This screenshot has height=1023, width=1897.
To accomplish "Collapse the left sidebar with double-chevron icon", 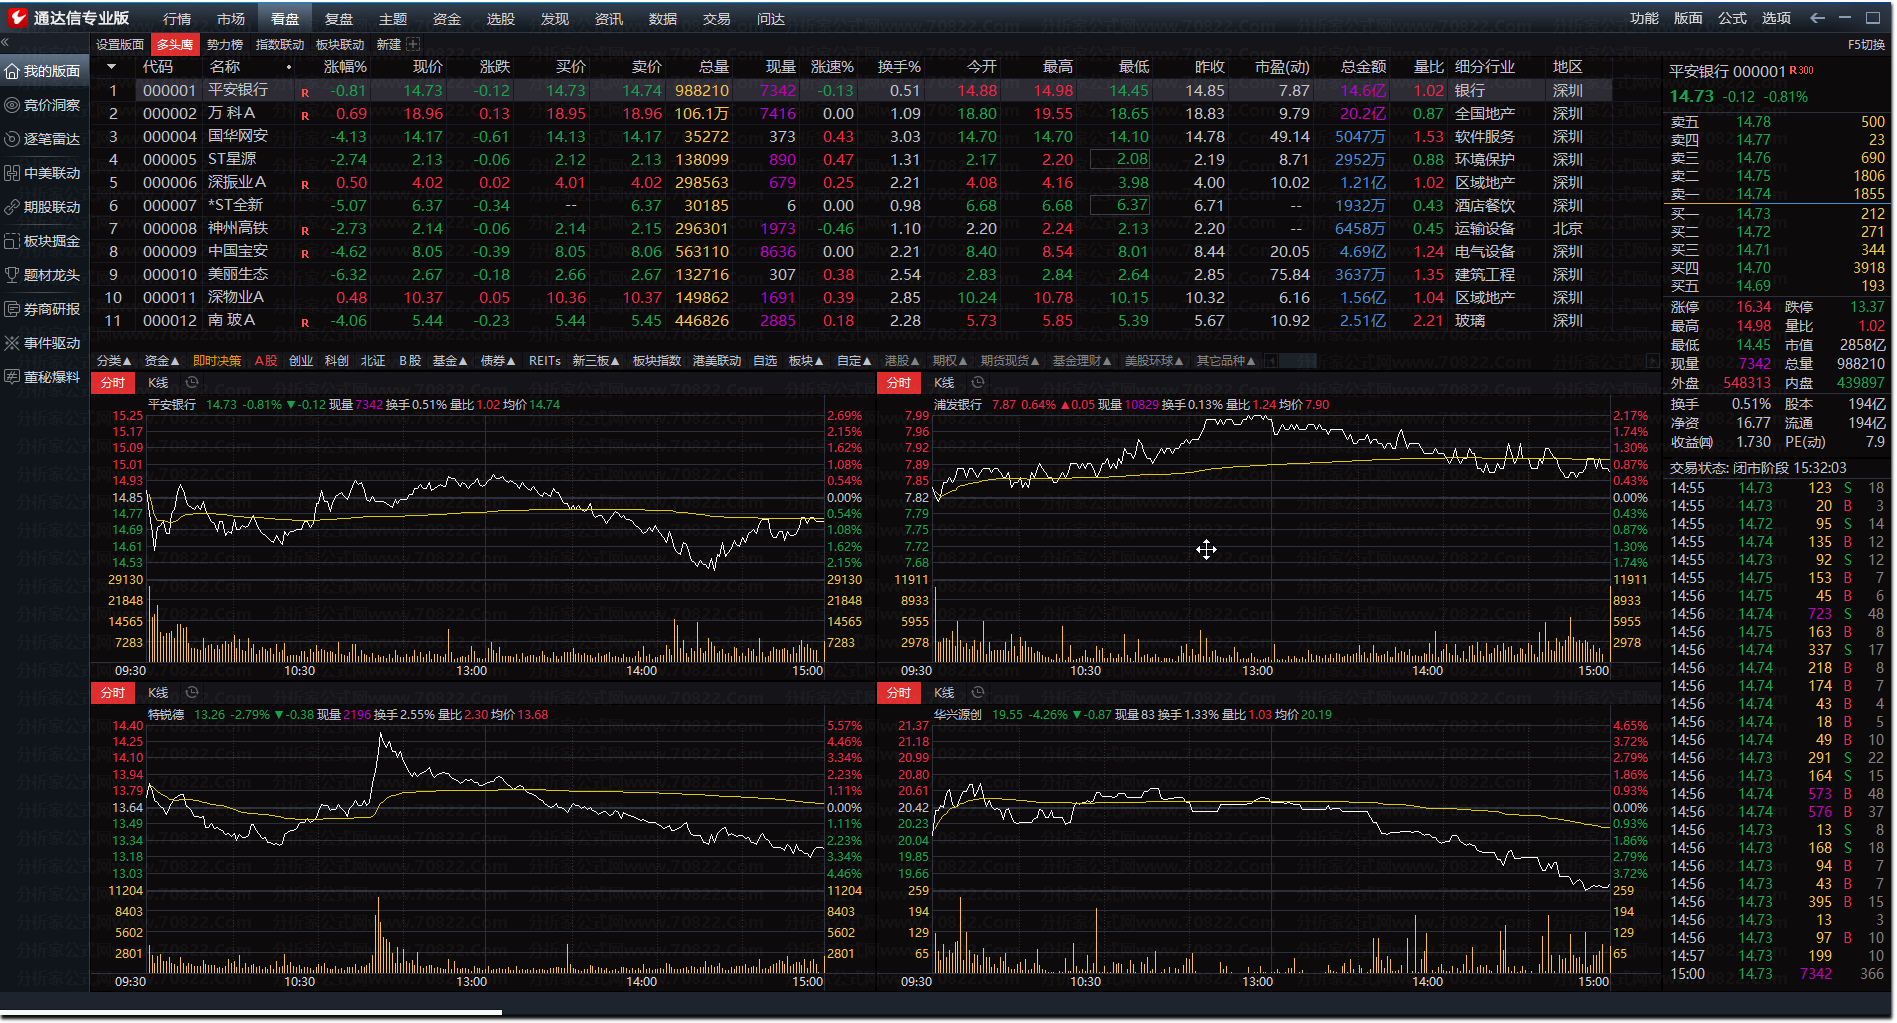I will tap(5, 43).
